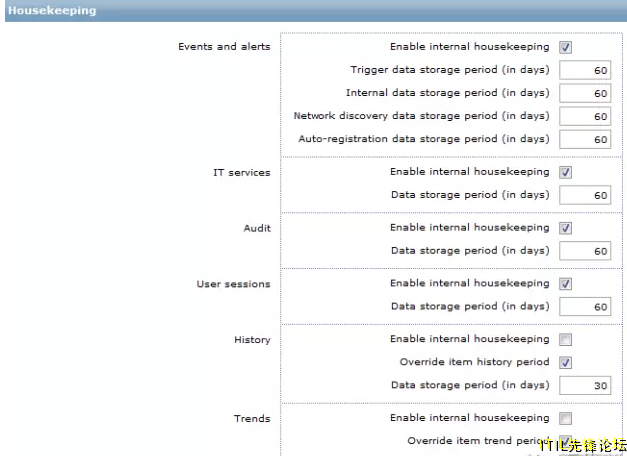Click Trigger data storage period field
This screenshot has height=456, width=627.
coord(585,70)
